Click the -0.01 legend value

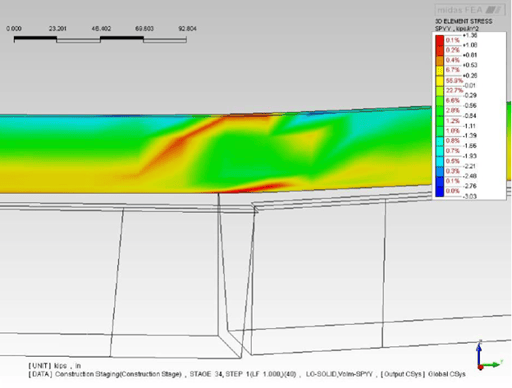click(x=470, y=86)
